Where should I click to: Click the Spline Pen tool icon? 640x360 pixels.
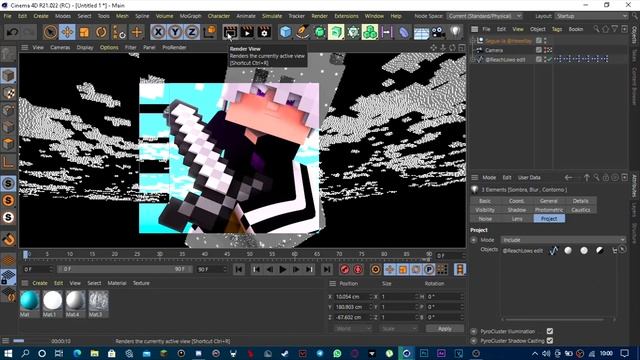click(302, 32)
